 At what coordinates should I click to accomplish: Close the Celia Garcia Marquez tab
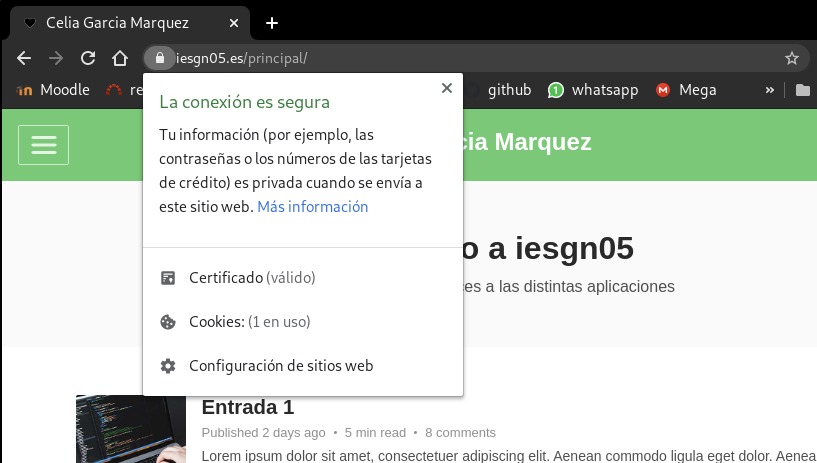click(234, 23)
